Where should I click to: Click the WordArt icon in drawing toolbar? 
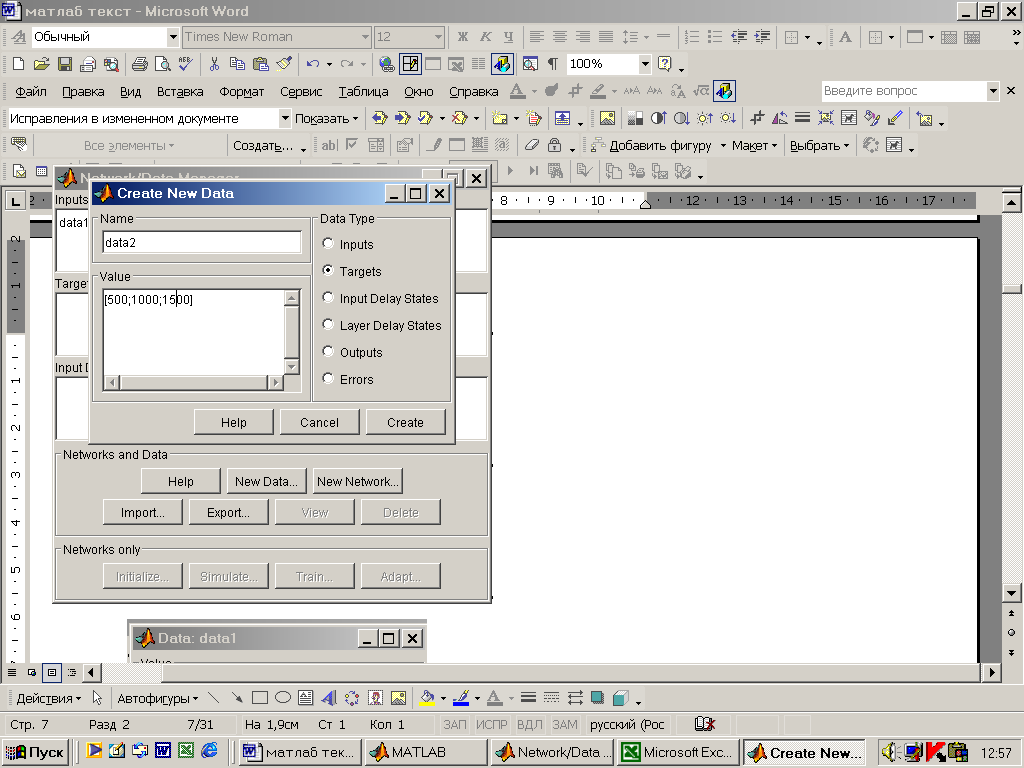329,698
